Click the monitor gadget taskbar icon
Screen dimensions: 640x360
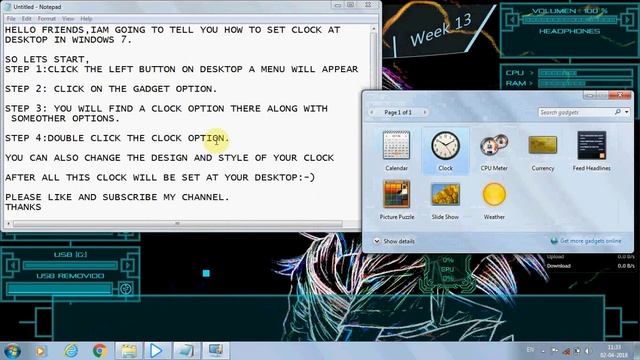click(x=216, y=351)
